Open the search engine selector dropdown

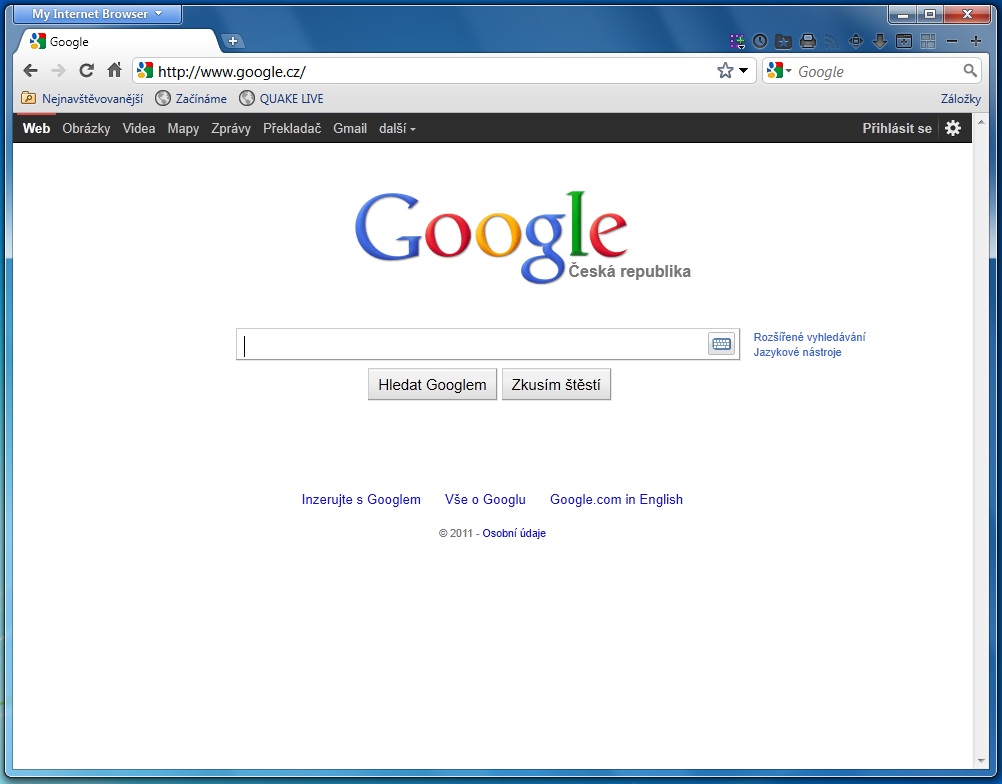(x=779, y=70)
